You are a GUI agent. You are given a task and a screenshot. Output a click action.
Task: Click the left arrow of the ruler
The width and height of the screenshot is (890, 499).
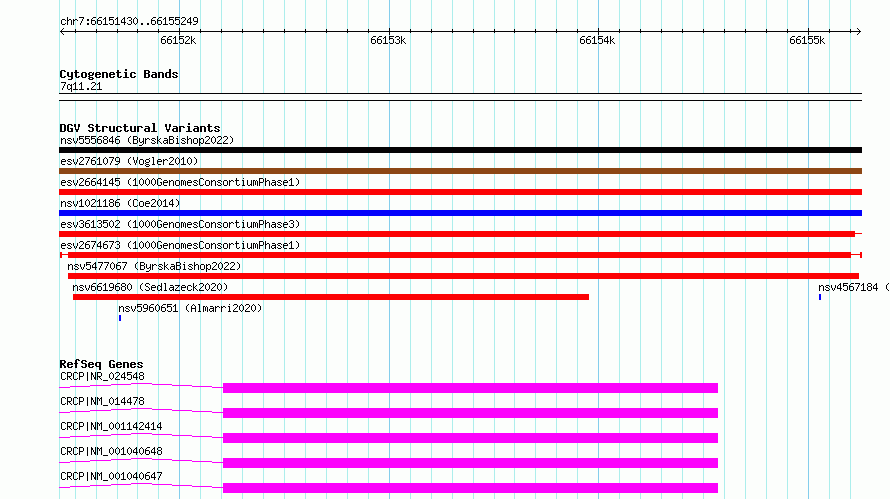click(62, 31)
